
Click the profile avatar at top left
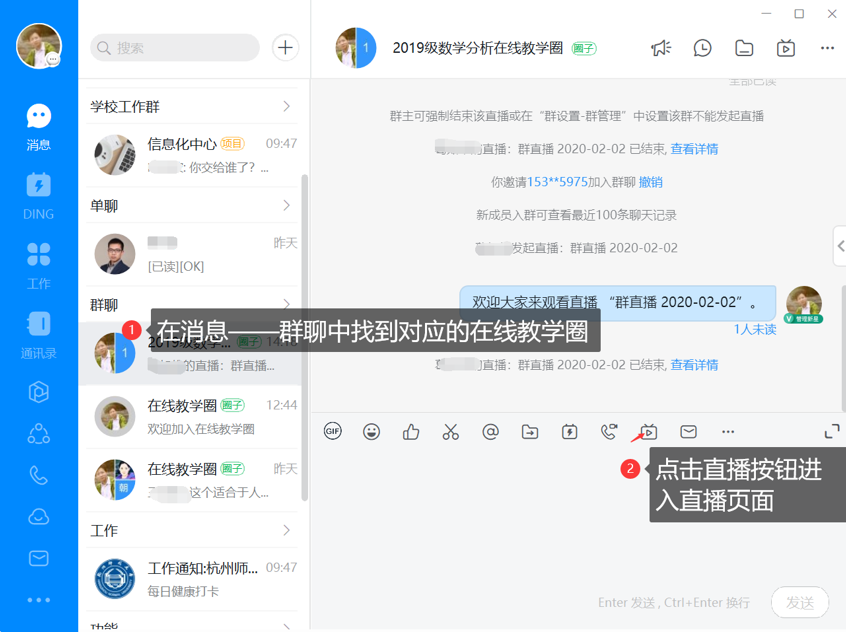point(39,46)
